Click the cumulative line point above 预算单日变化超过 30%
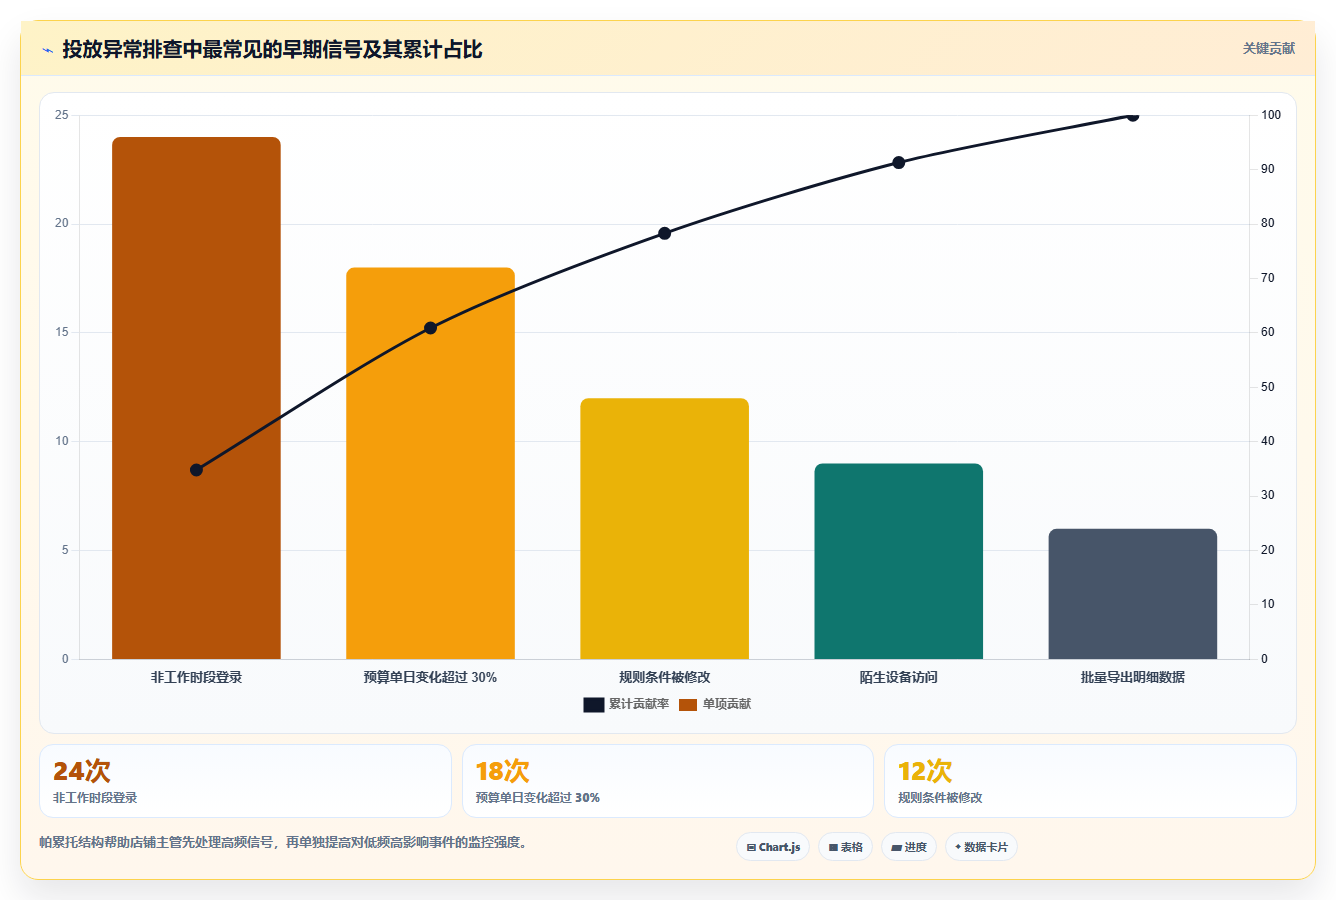 [430, 328]
